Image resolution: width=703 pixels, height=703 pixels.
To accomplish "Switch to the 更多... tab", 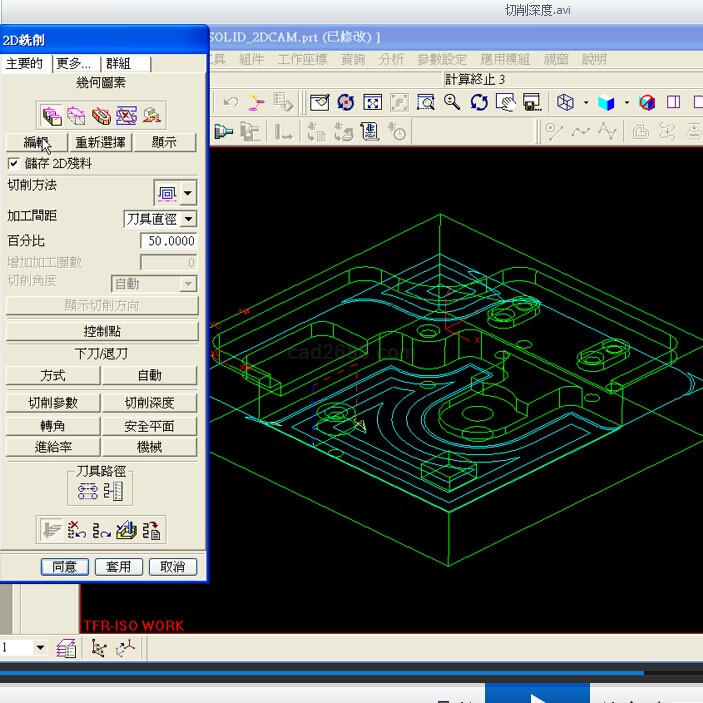I will tap(75, 64).
